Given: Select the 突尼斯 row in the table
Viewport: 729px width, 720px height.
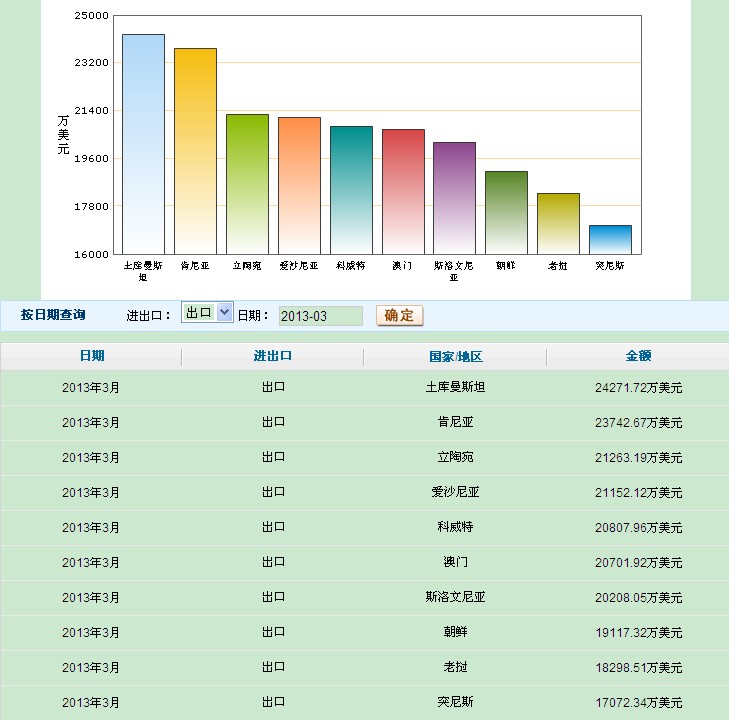Looking at the screenshot, I should click(x=455, y=702).
